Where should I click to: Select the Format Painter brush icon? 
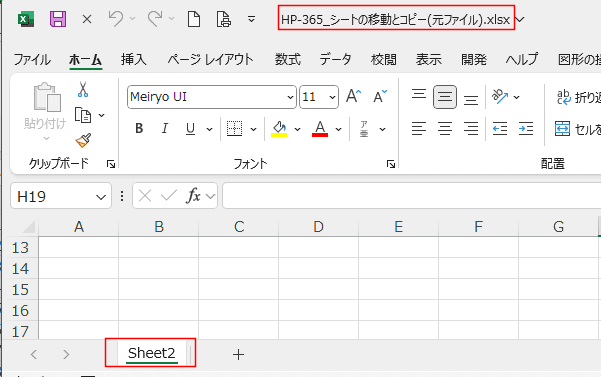pos(83,141)
